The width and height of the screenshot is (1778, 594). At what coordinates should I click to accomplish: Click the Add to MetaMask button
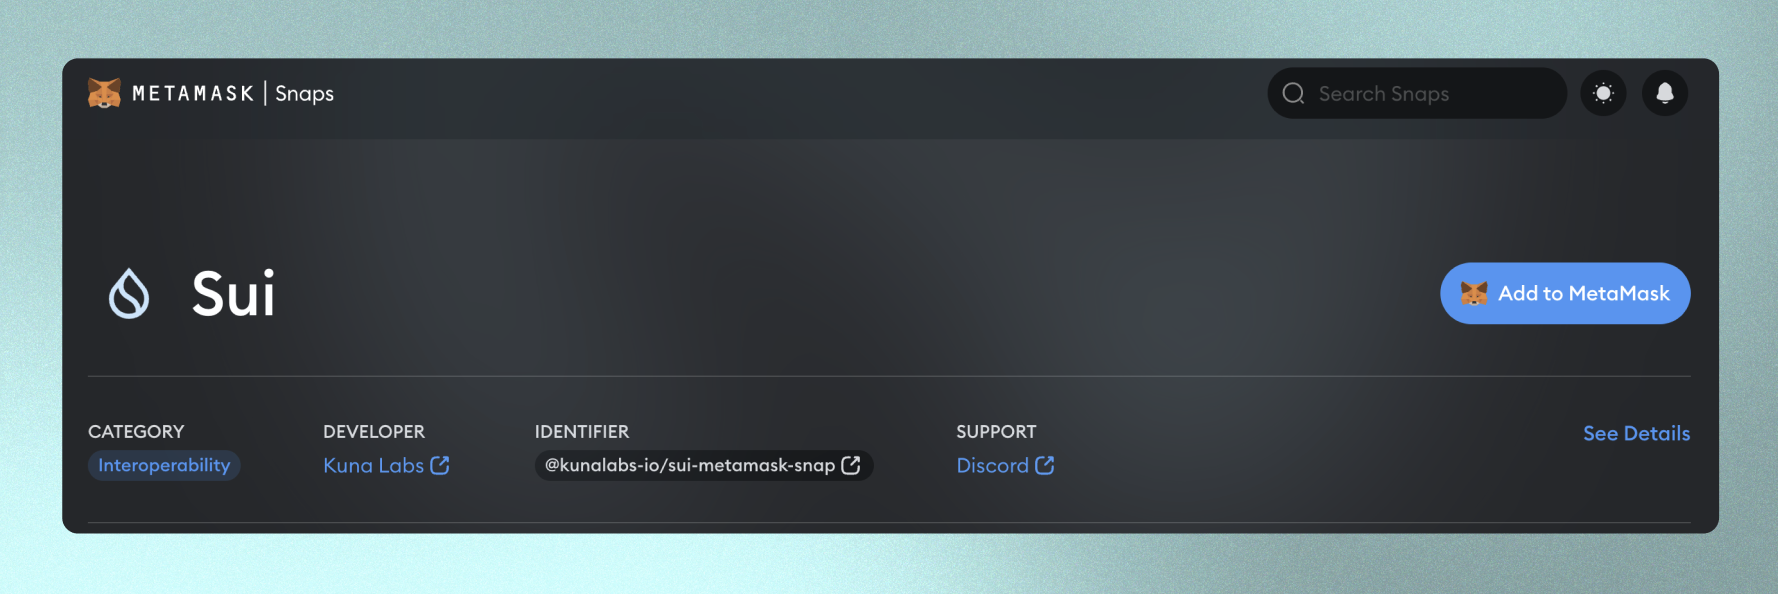(1565, 293)
